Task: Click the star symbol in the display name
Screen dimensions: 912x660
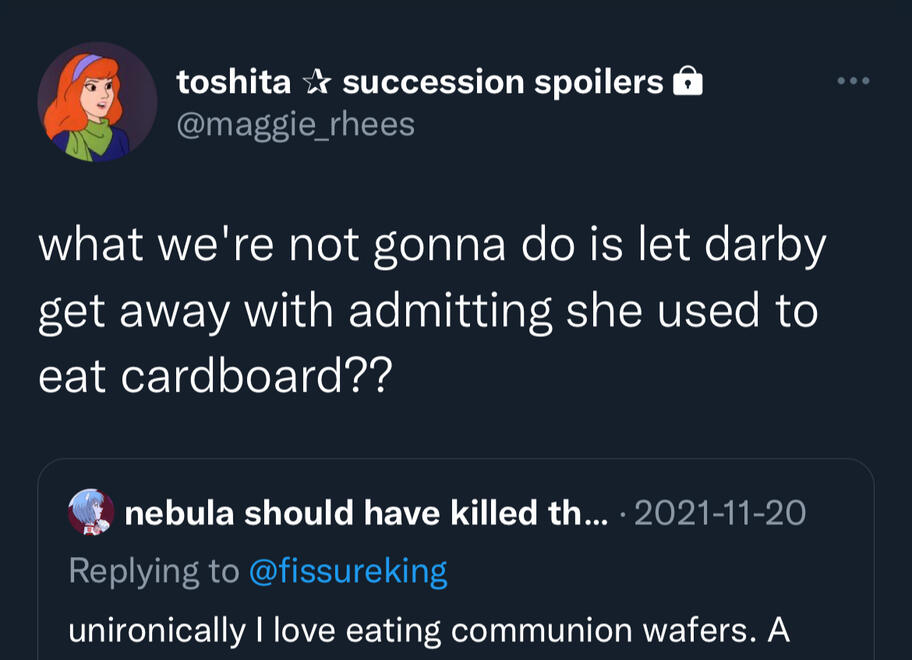Action: [x=317, y=83]
